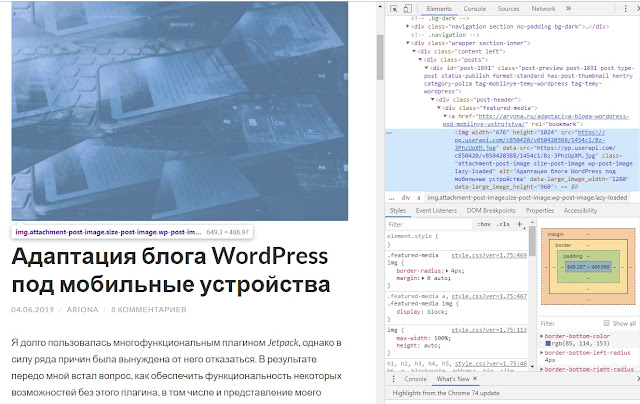Toggle the .cls class editor button

click(503, 224)
